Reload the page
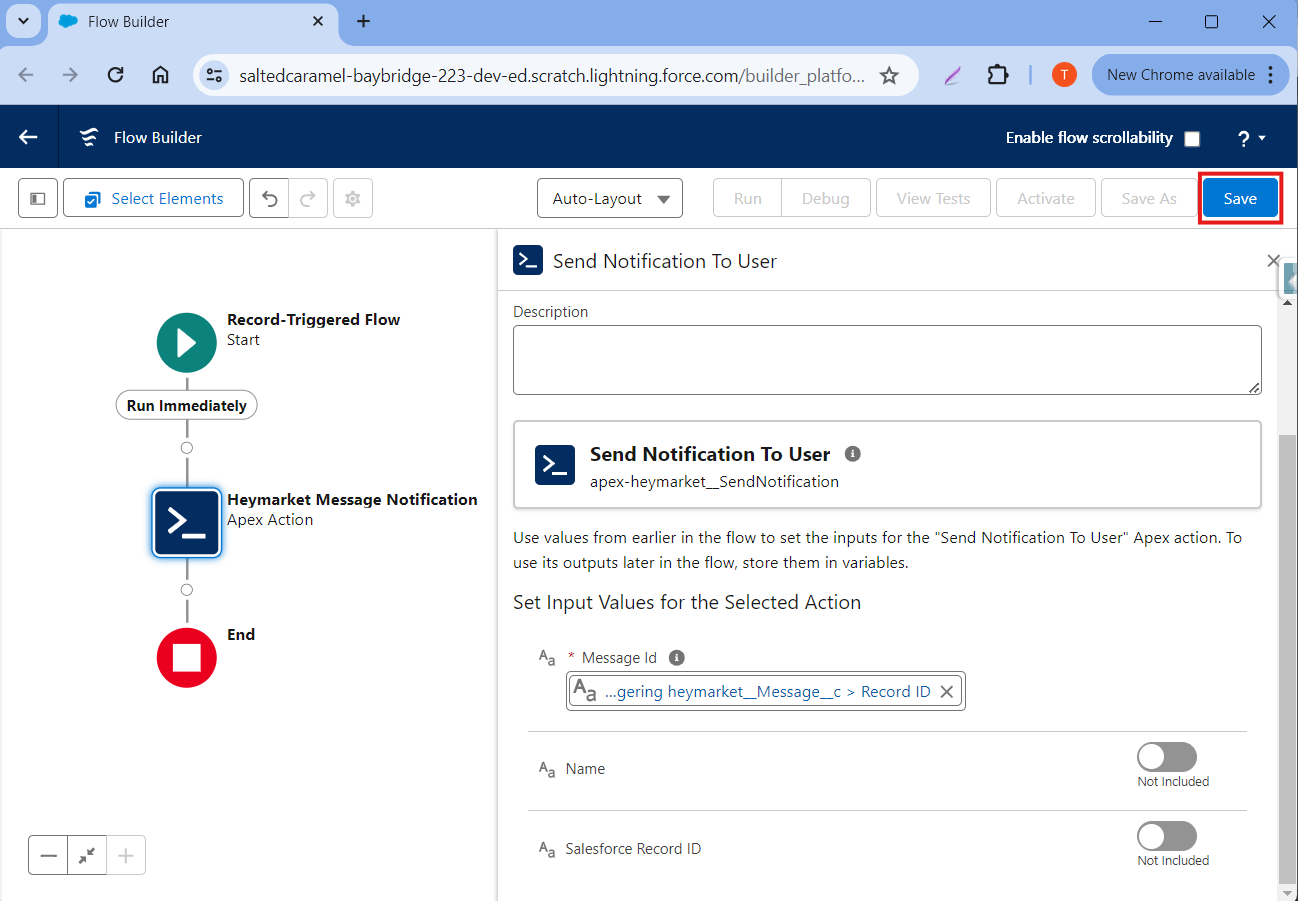Viewport: 1298px width, 901px height. pyautogui.click(x=115, y=75)
